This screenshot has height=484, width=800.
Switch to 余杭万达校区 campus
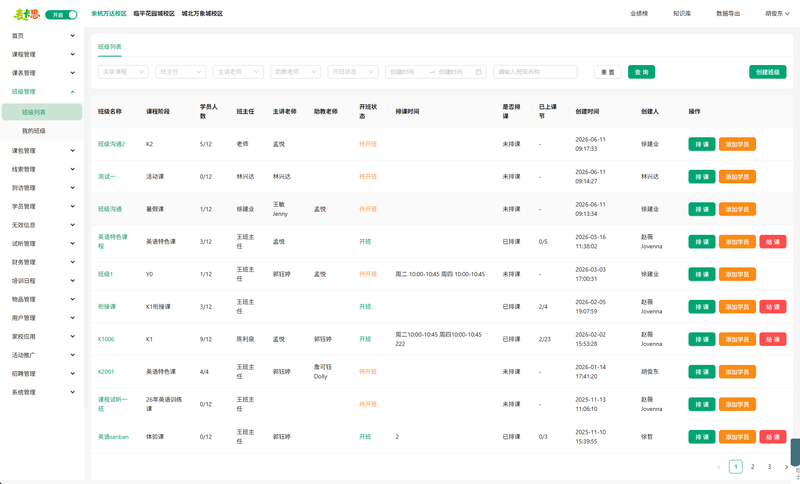click(109, 14)
